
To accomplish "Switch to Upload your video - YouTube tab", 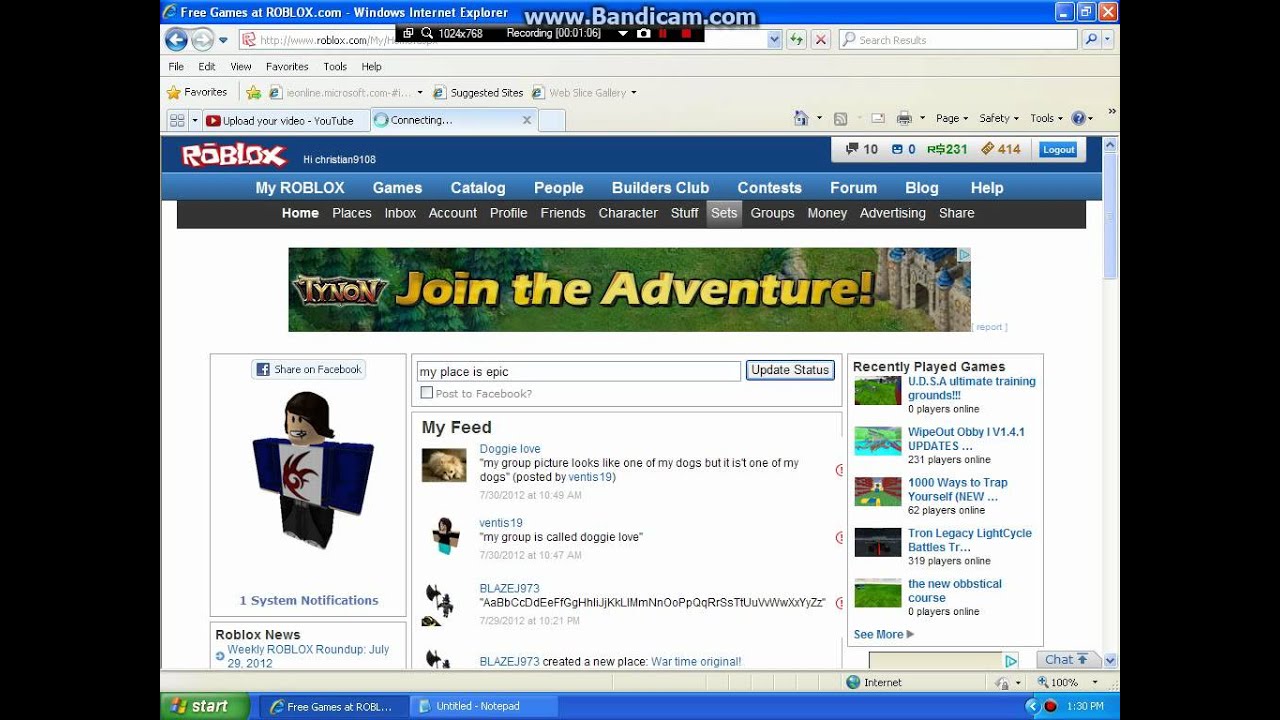I will (284, 120).
